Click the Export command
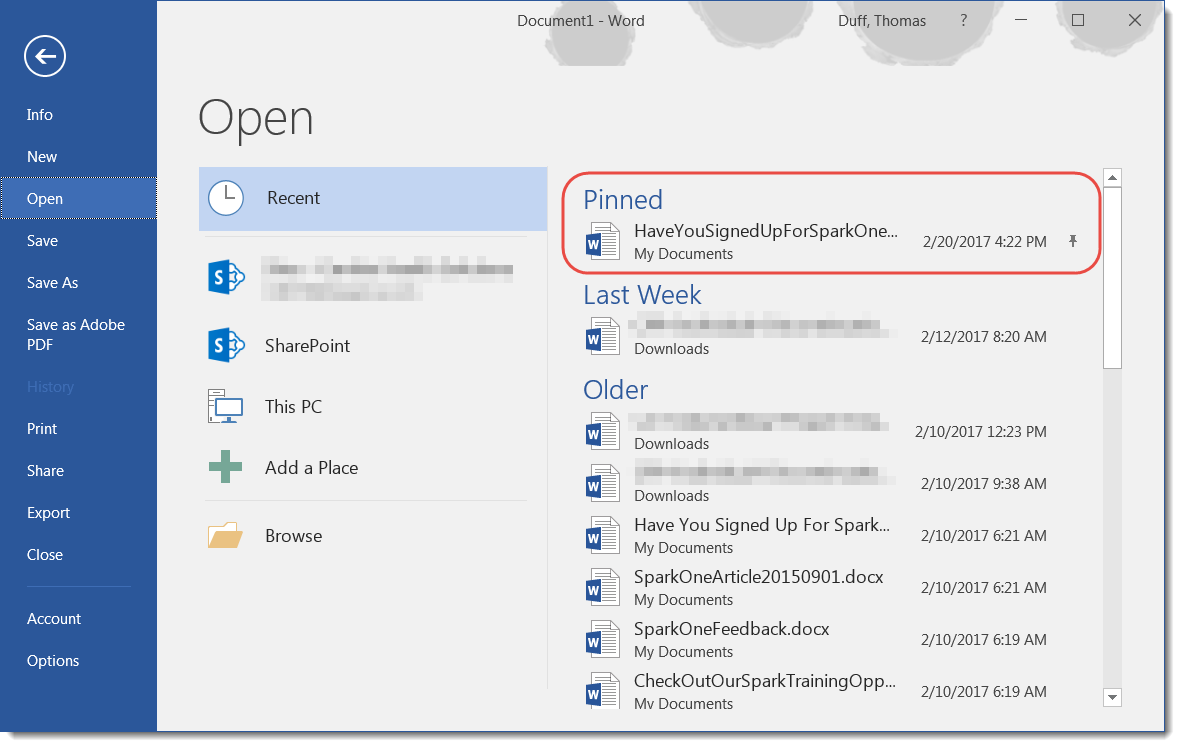The height and width of the screenshot is (747, 1180). 48,512
